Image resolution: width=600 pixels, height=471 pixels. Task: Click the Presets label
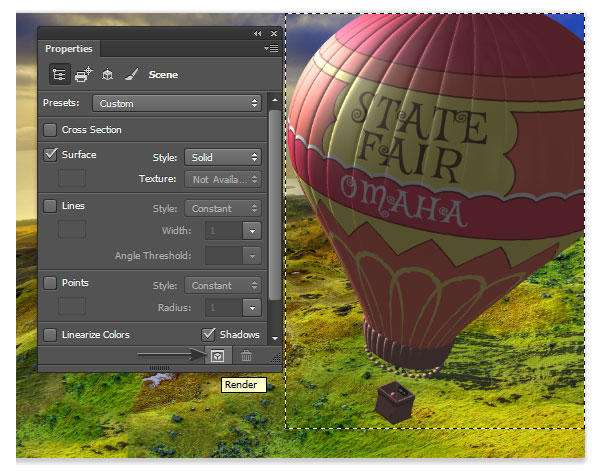61,103
